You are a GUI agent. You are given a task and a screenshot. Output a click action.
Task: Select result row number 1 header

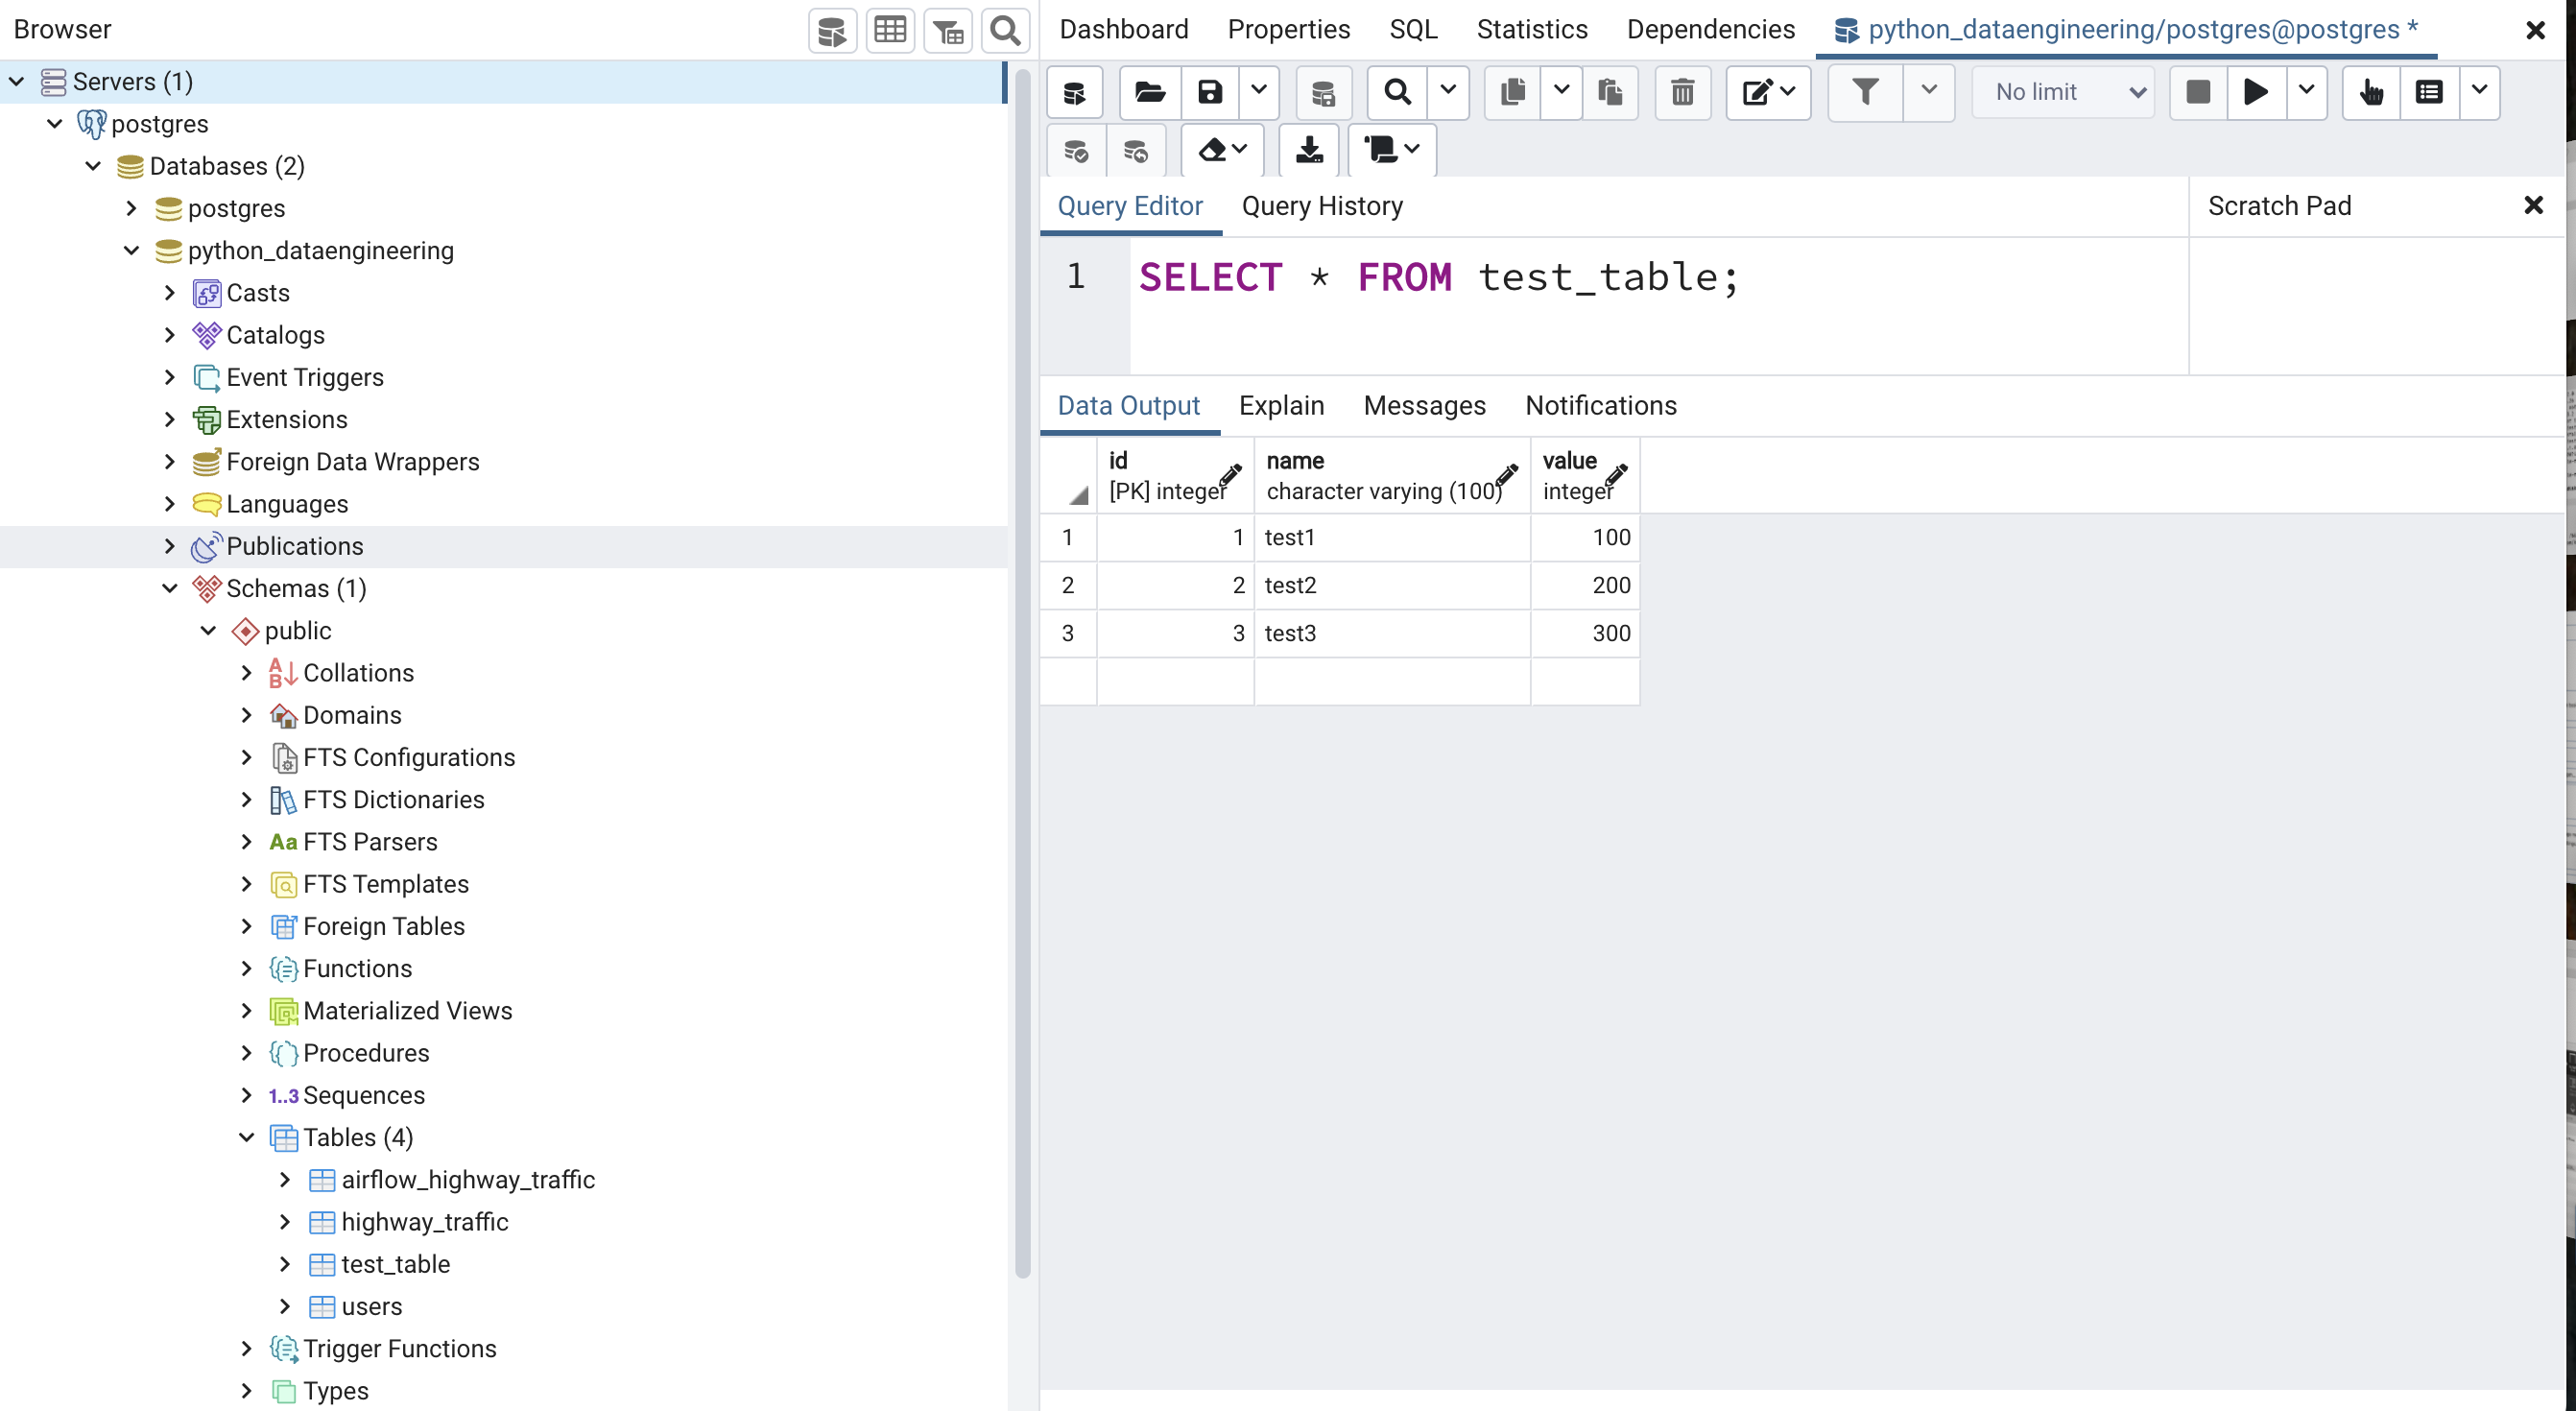(x=1068, y=537)
